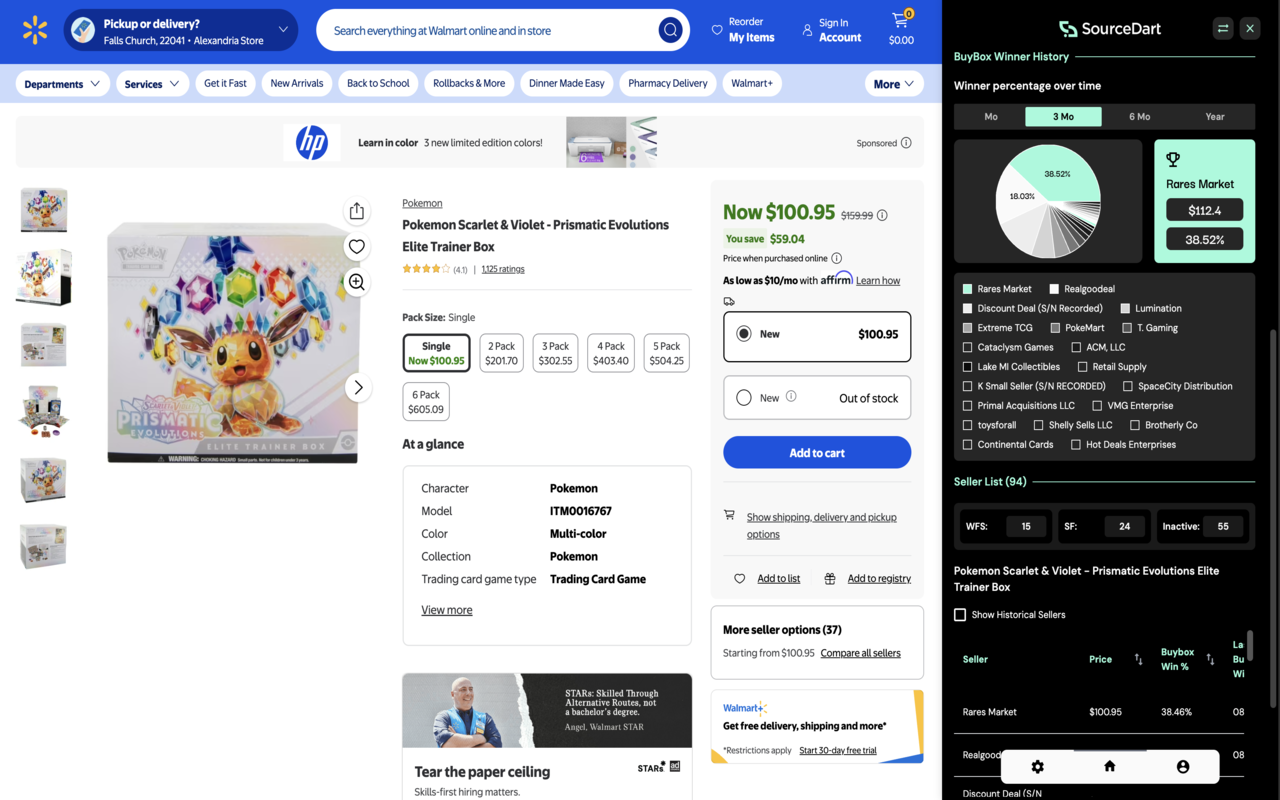Viewport: 1280px width, 800px height.
Task: Open SourceDart account profile icon
Action: pos(1183,767)
